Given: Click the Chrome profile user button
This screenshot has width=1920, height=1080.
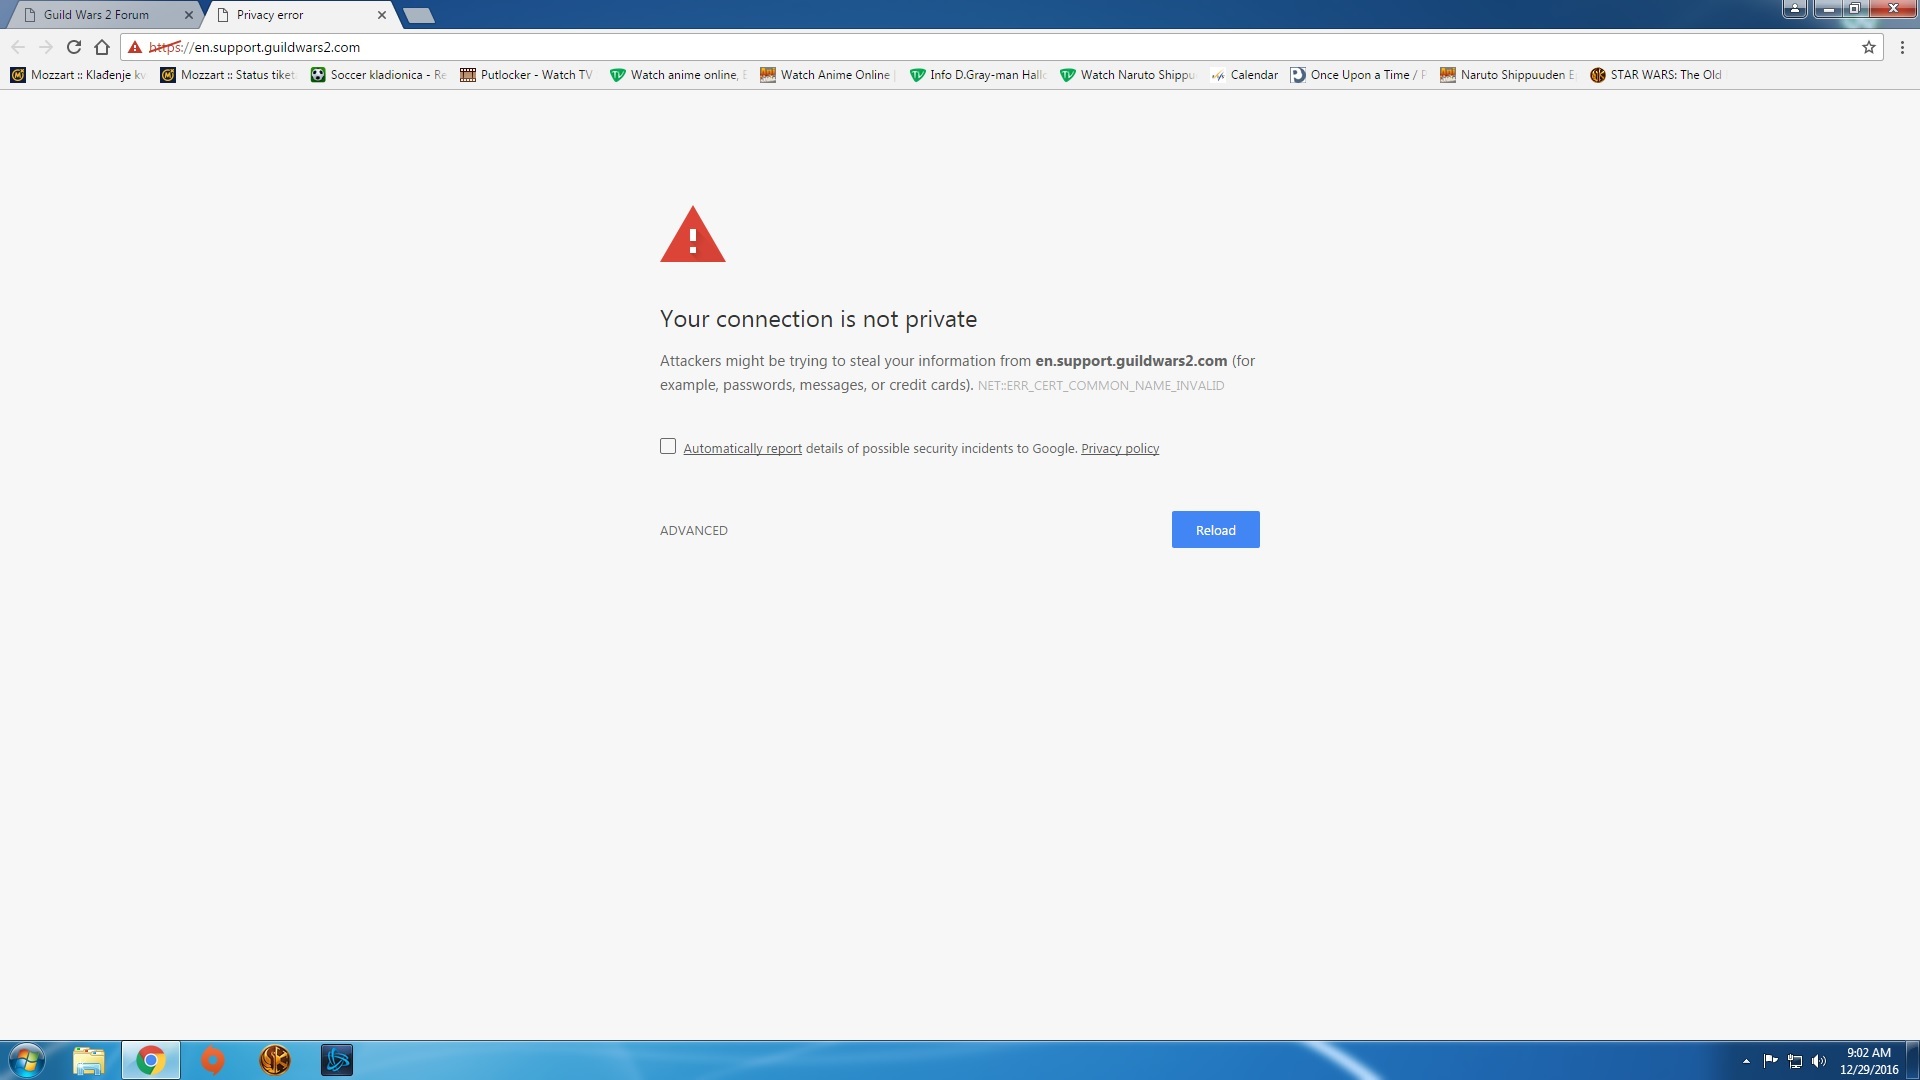Looking at the screenshot, I should coord(1794,9).
